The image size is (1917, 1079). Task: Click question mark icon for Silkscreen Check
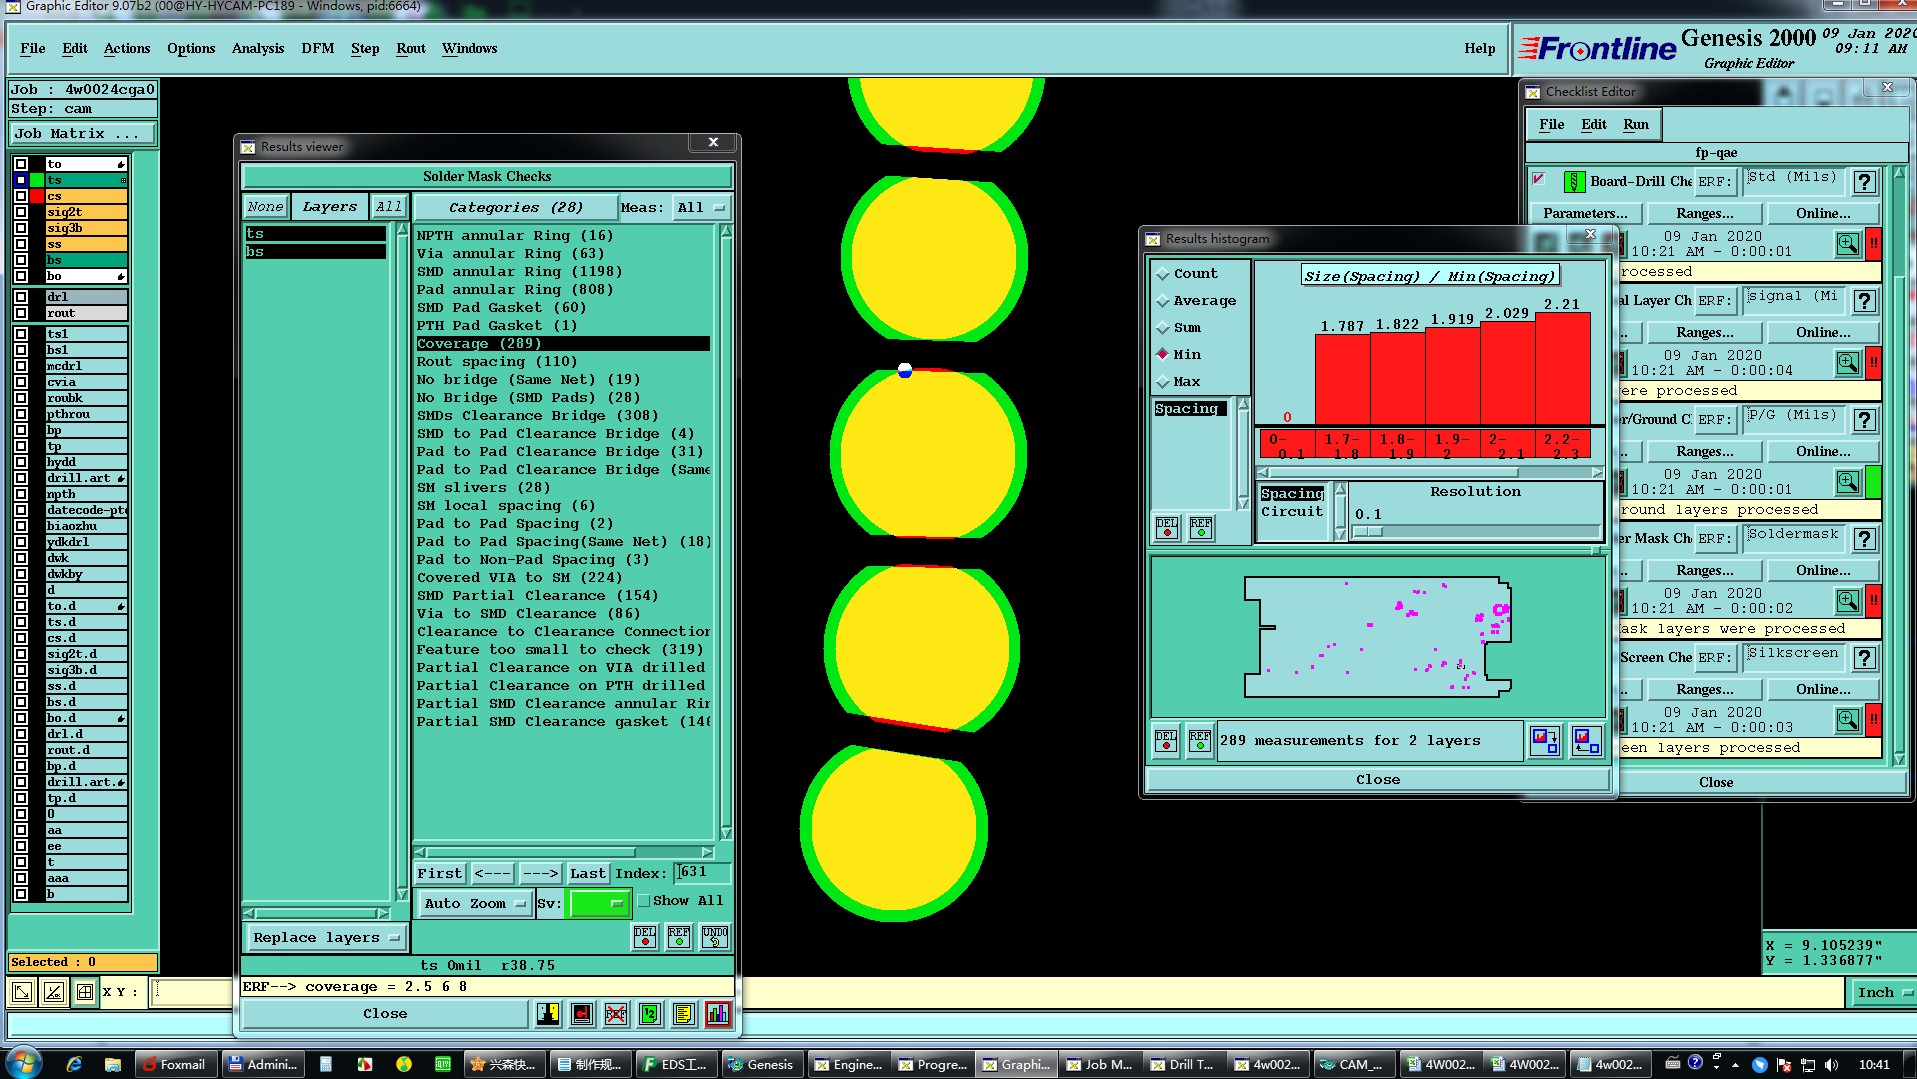click(x=1865, y=658)
